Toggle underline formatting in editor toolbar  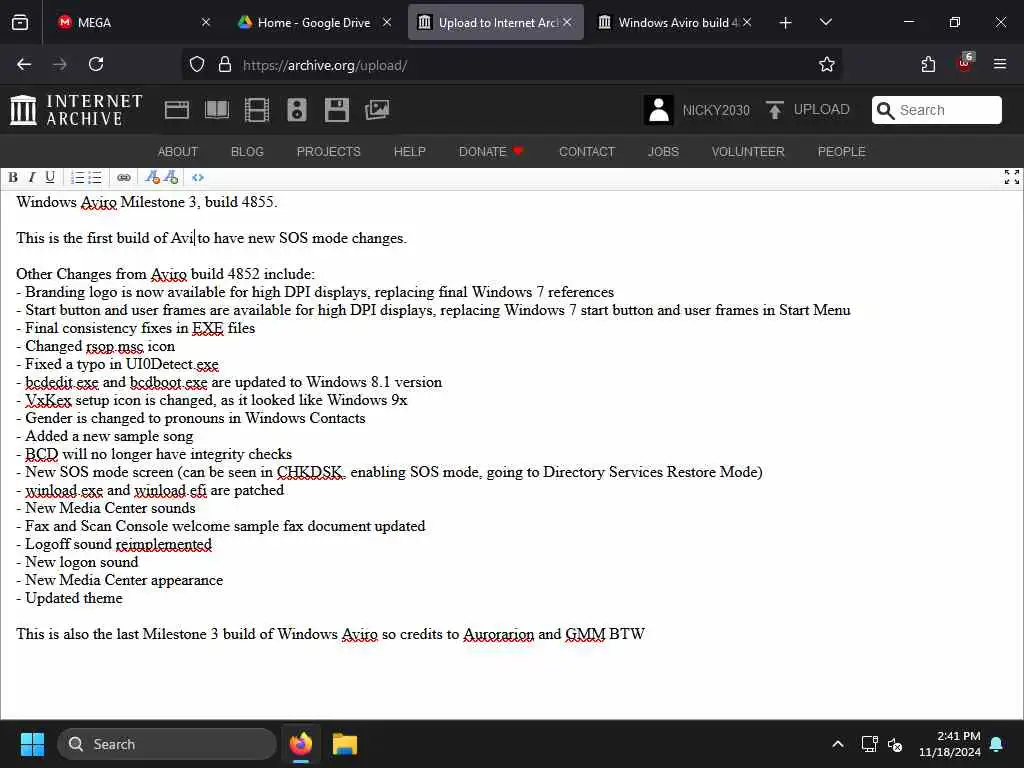(x=50, y=178)
